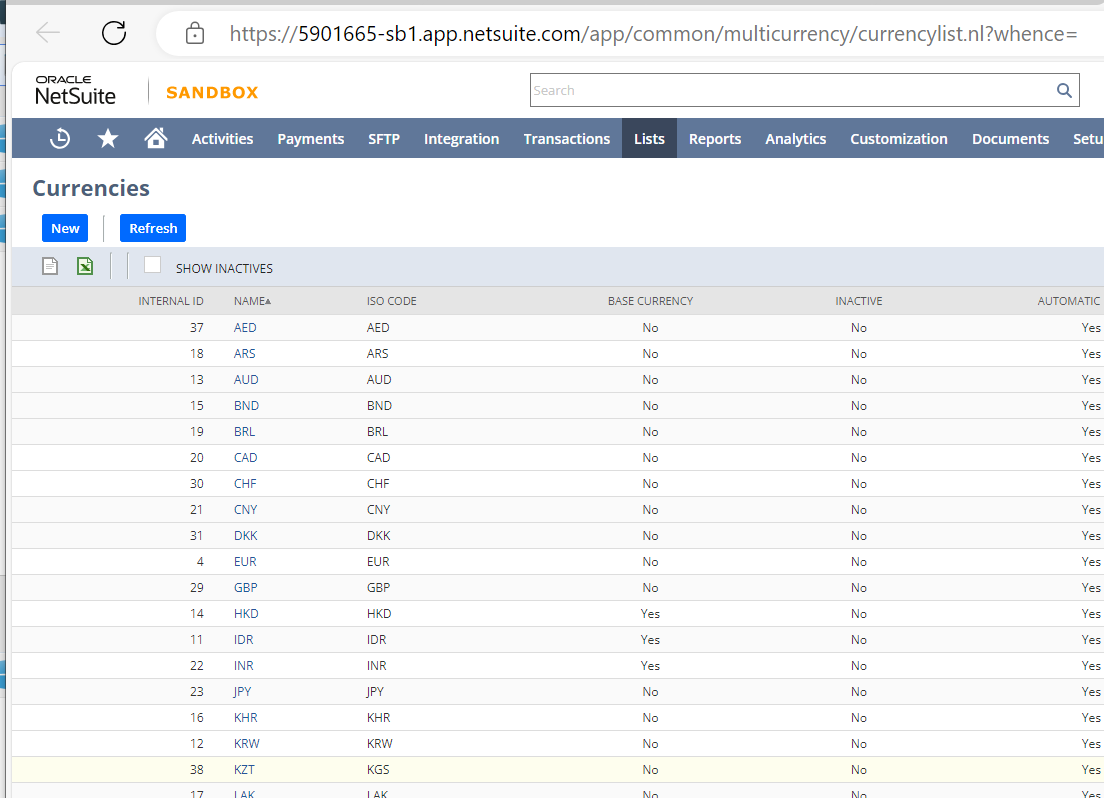
Task: Open the Shortcuts star icon
Action: [108, 138]
